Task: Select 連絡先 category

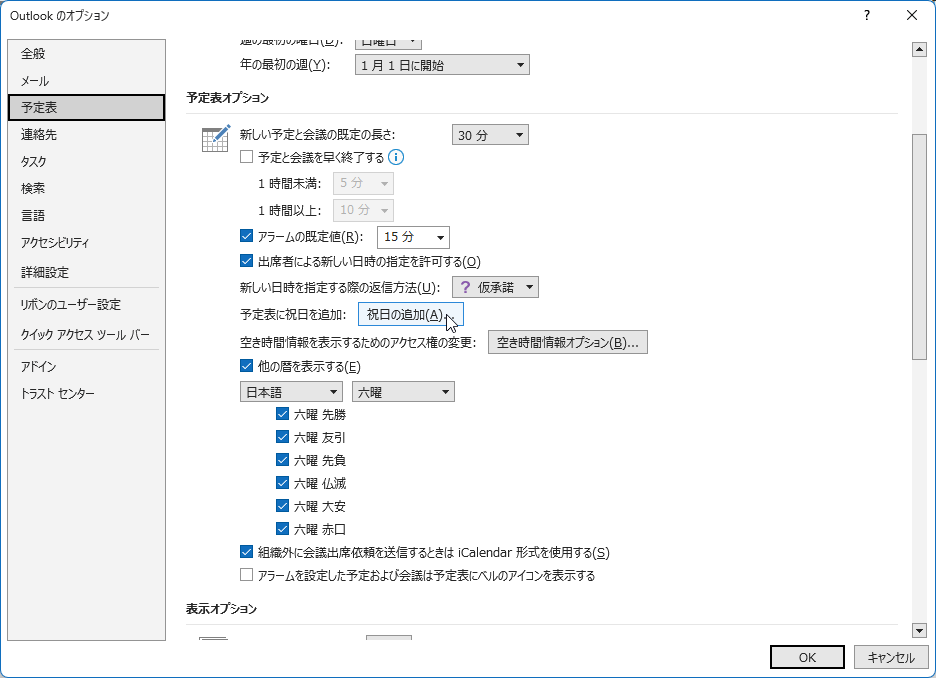Action: click(87, 134)
